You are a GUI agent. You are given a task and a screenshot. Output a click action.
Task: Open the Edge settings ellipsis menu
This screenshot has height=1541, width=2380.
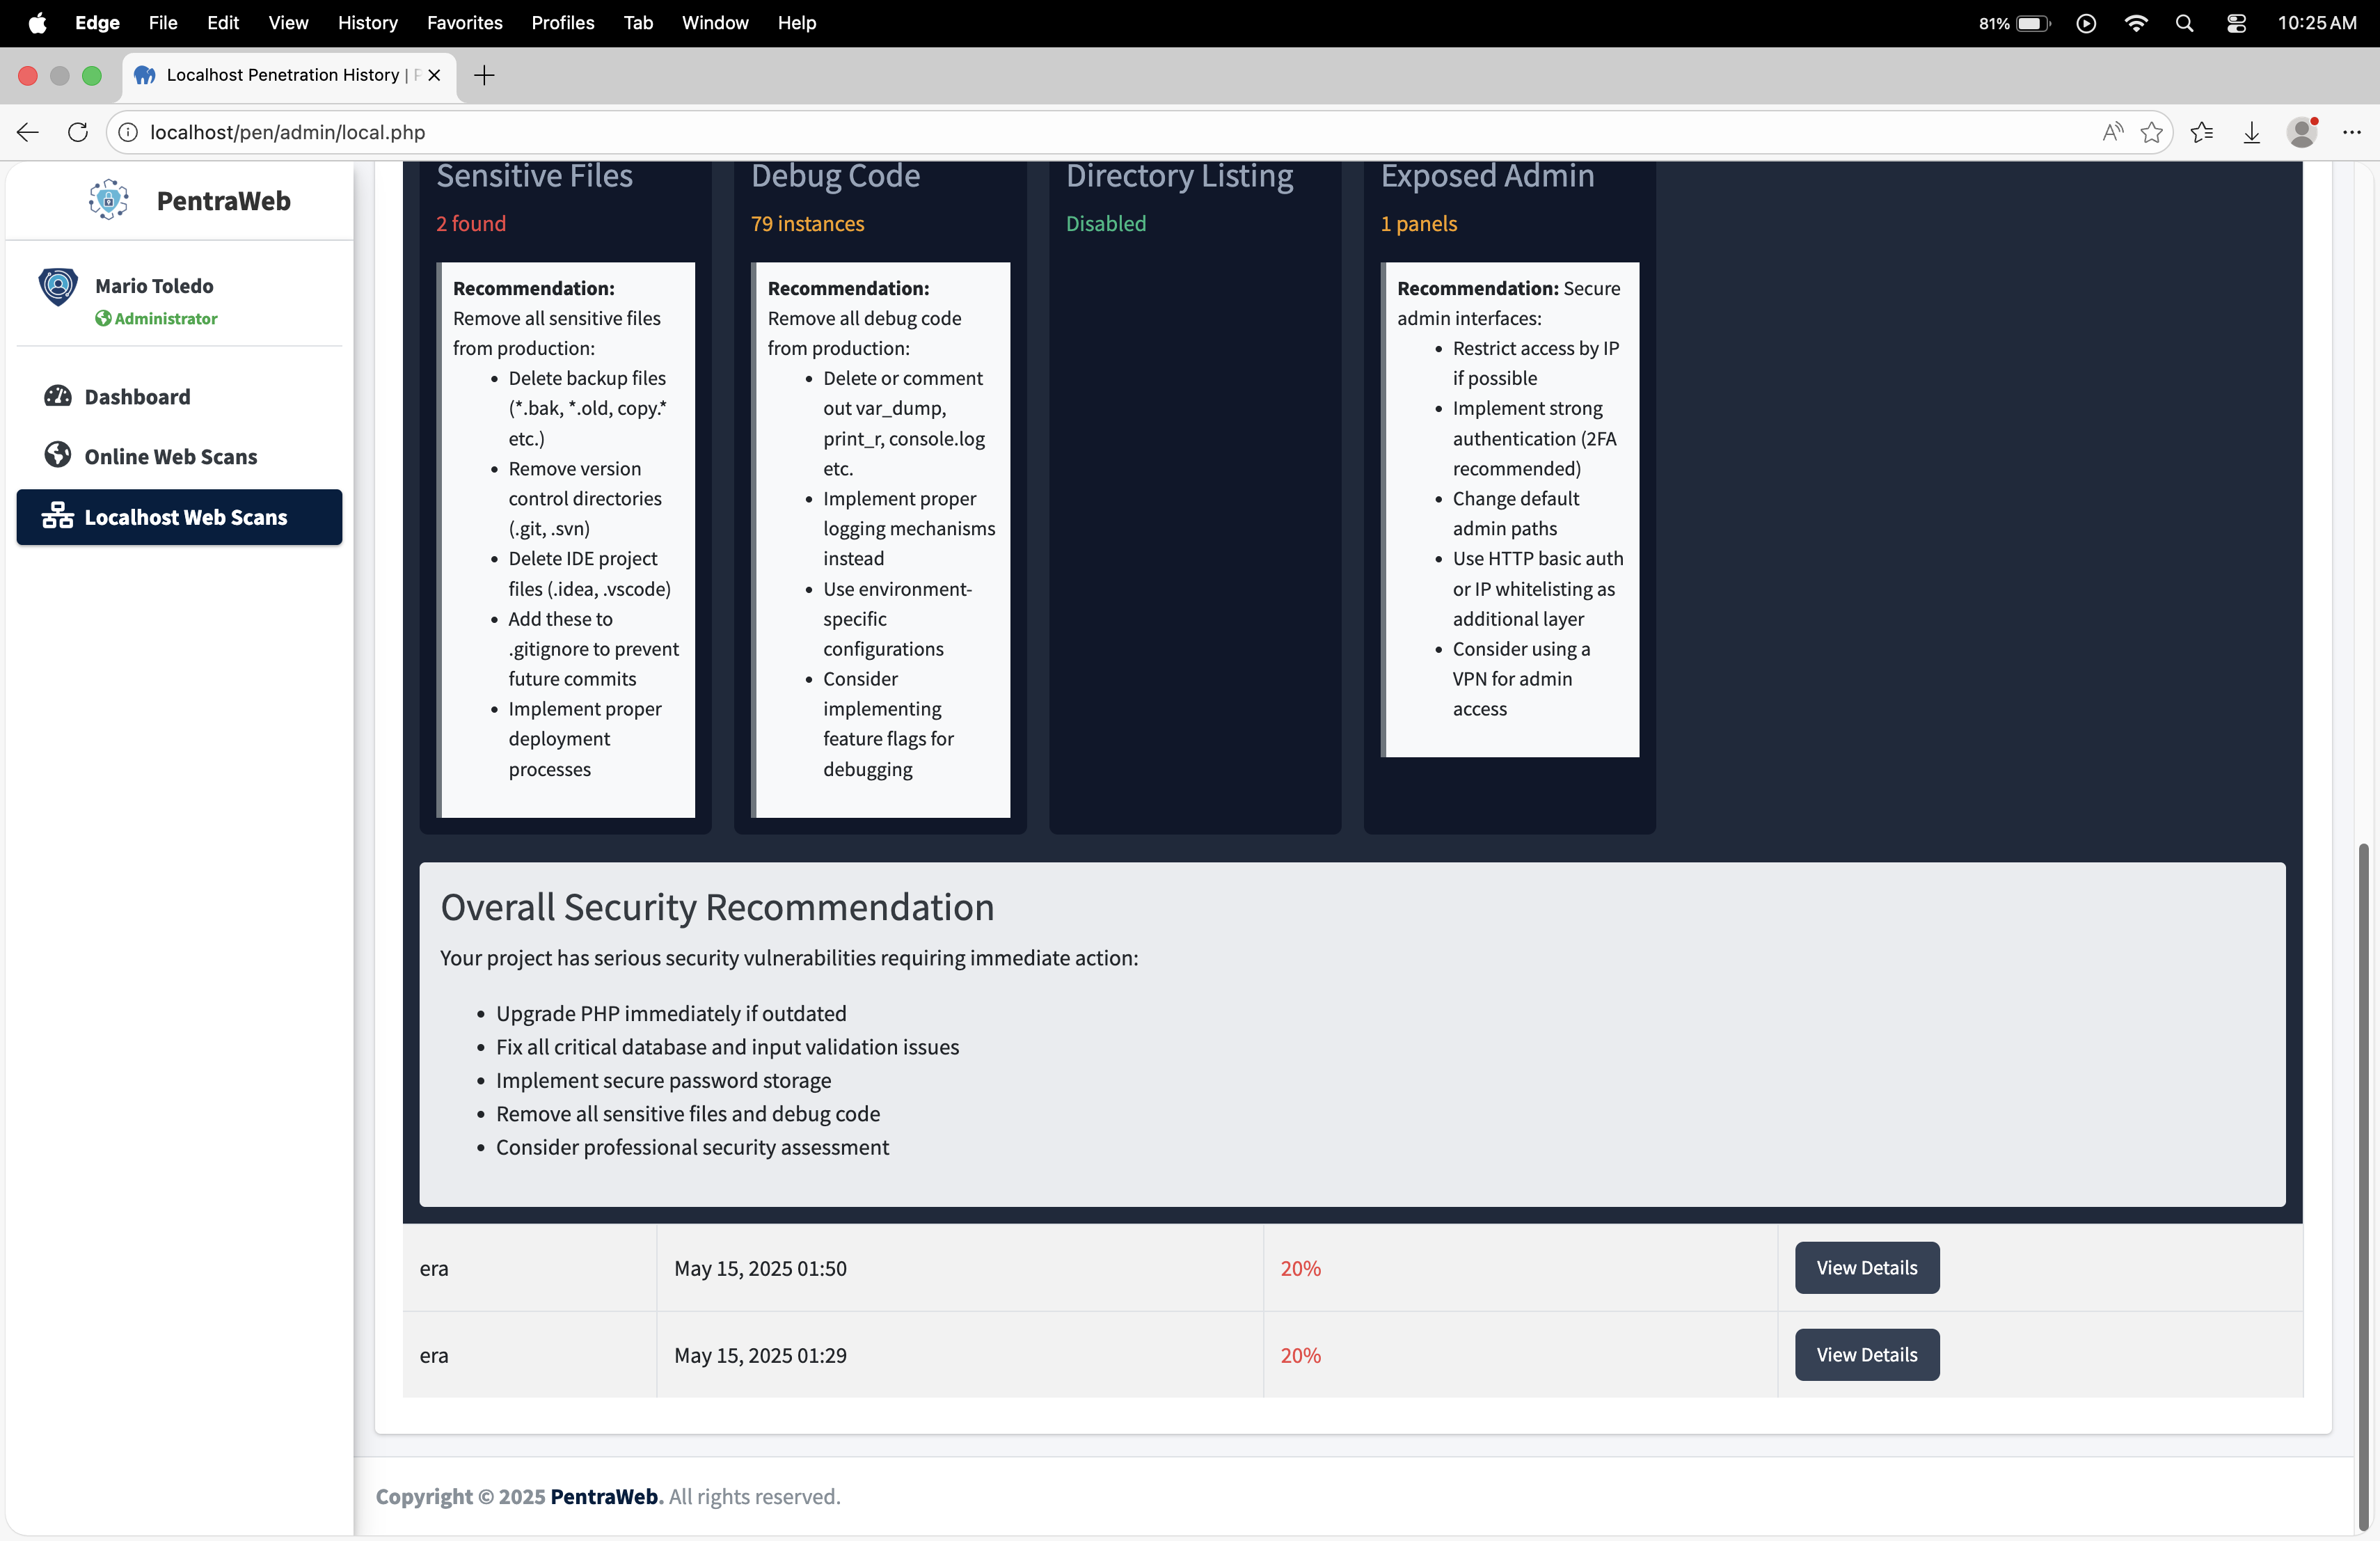(2351, 132)
